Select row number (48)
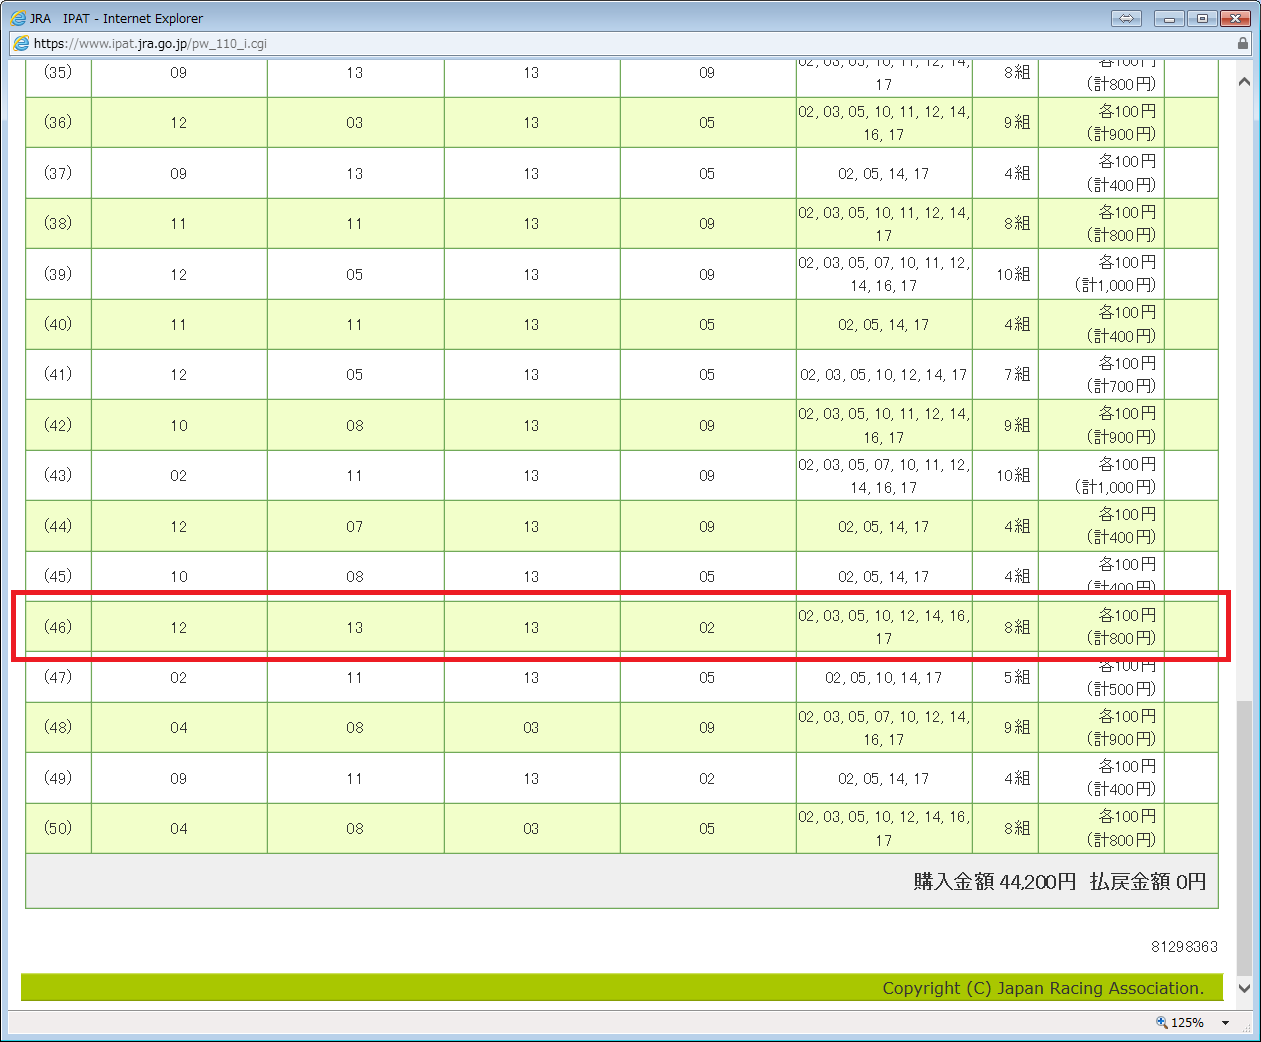This screenshot has width=1261, height=1042. pos(58,727)
